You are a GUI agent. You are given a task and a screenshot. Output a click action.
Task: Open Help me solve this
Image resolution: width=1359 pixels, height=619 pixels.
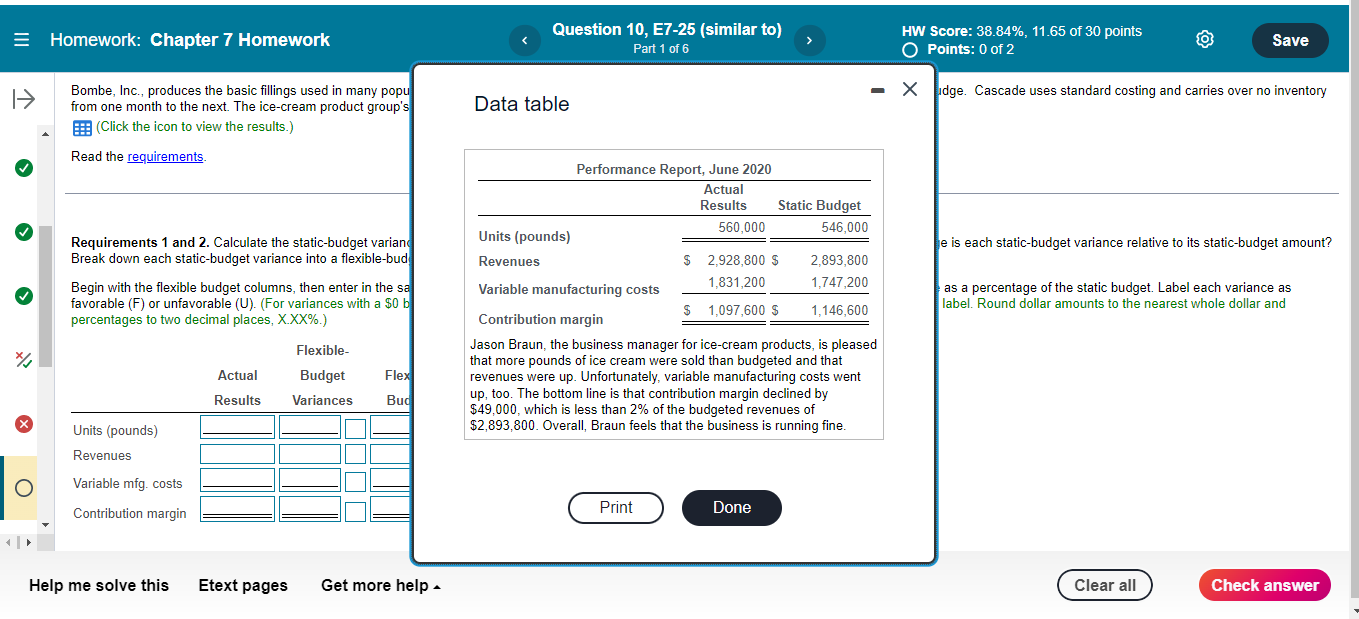tap(99, 585)
